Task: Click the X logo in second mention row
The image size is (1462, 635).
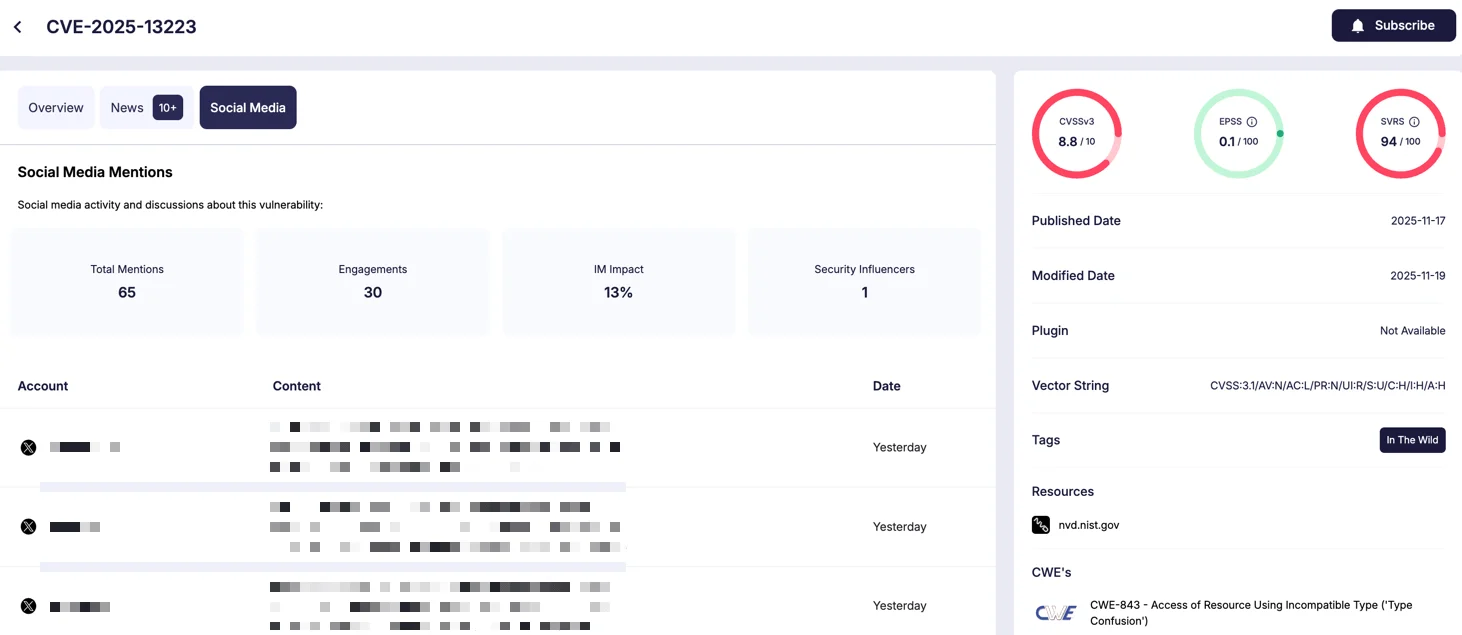Action: coord(28,526)
